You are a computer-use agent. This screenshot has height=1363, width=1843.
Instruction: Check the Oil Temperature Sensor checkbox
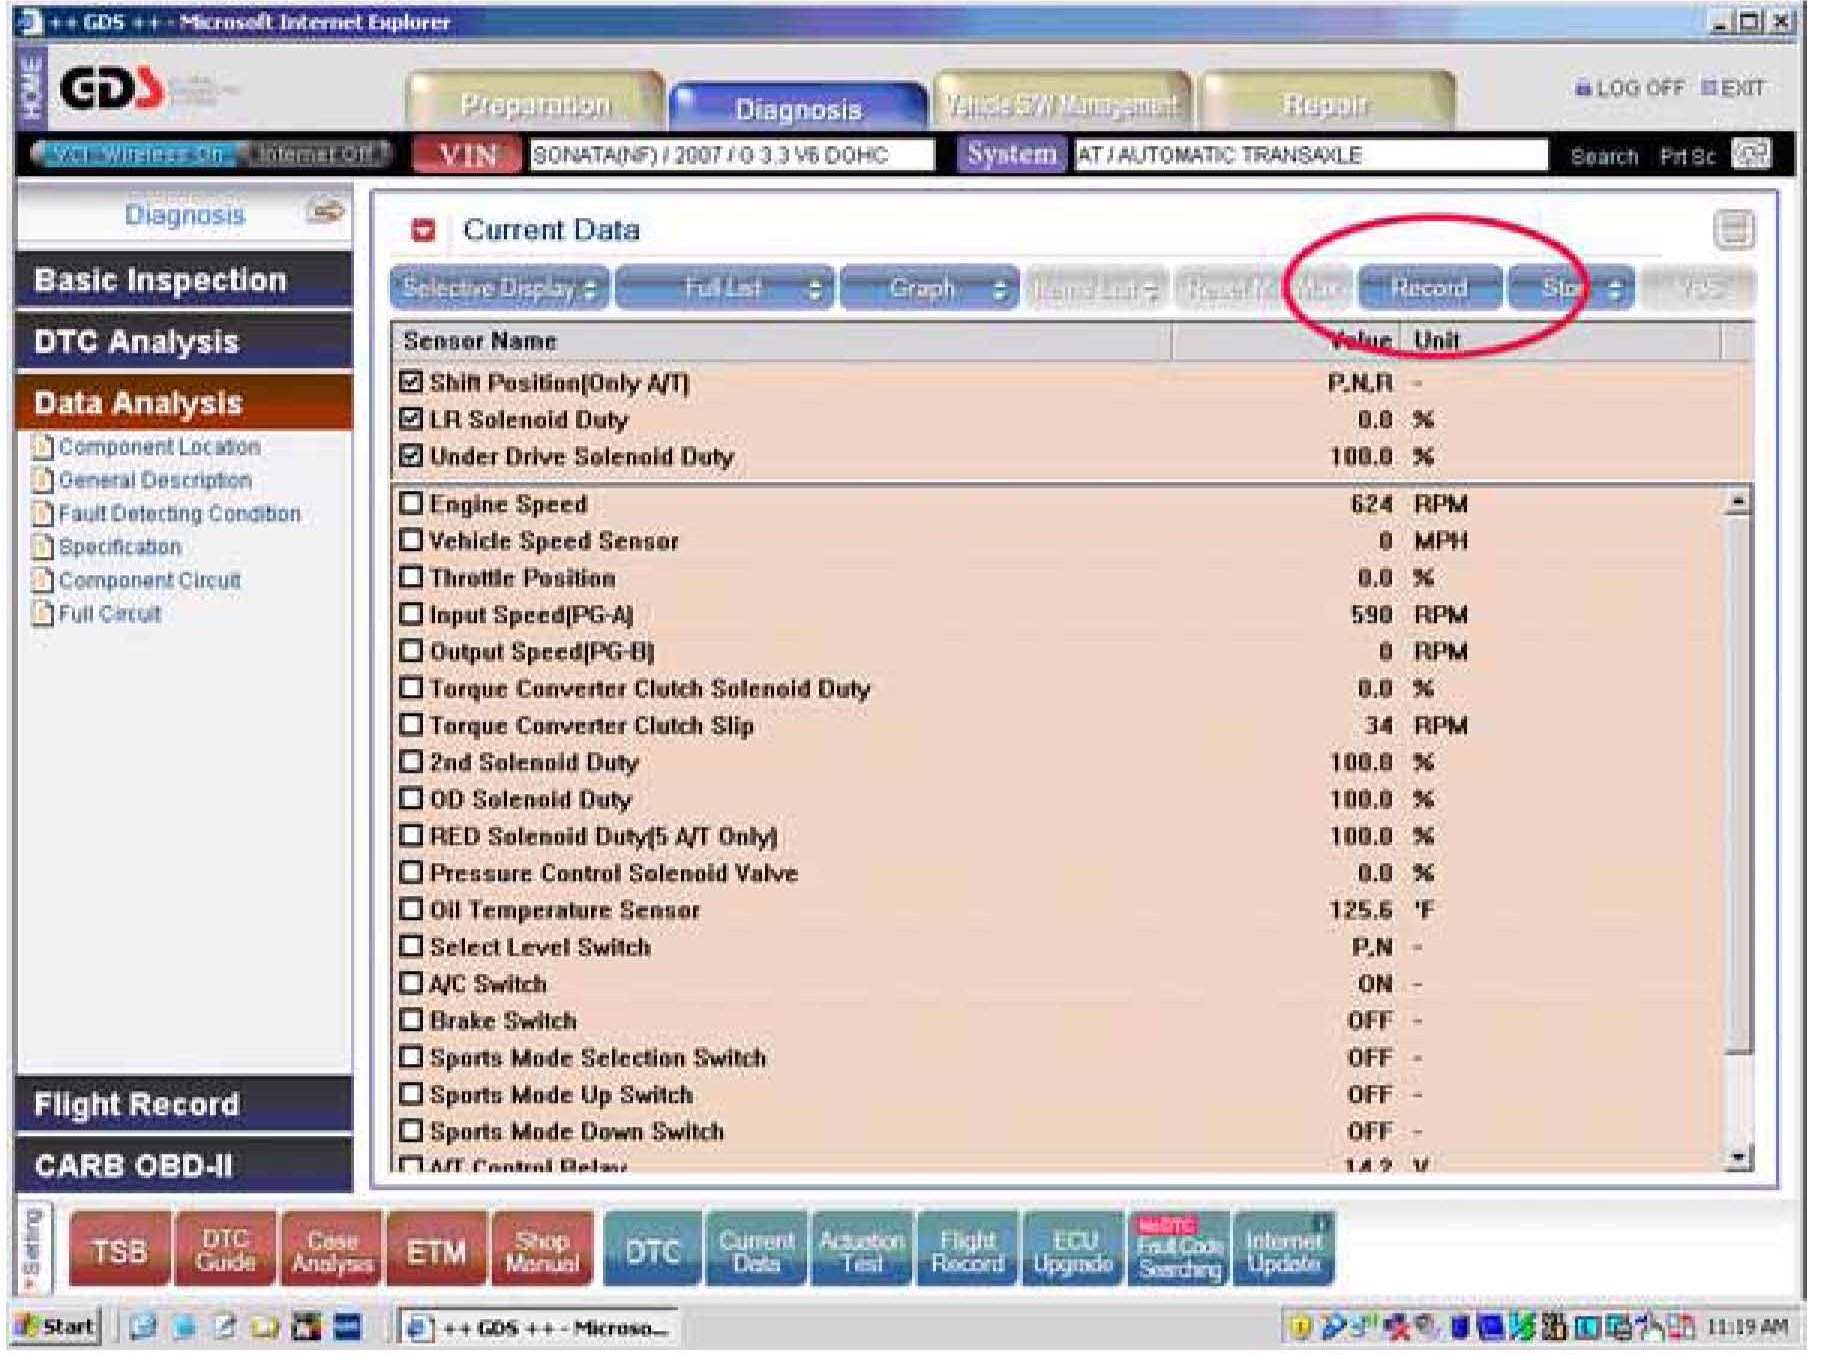click(411, 909)
